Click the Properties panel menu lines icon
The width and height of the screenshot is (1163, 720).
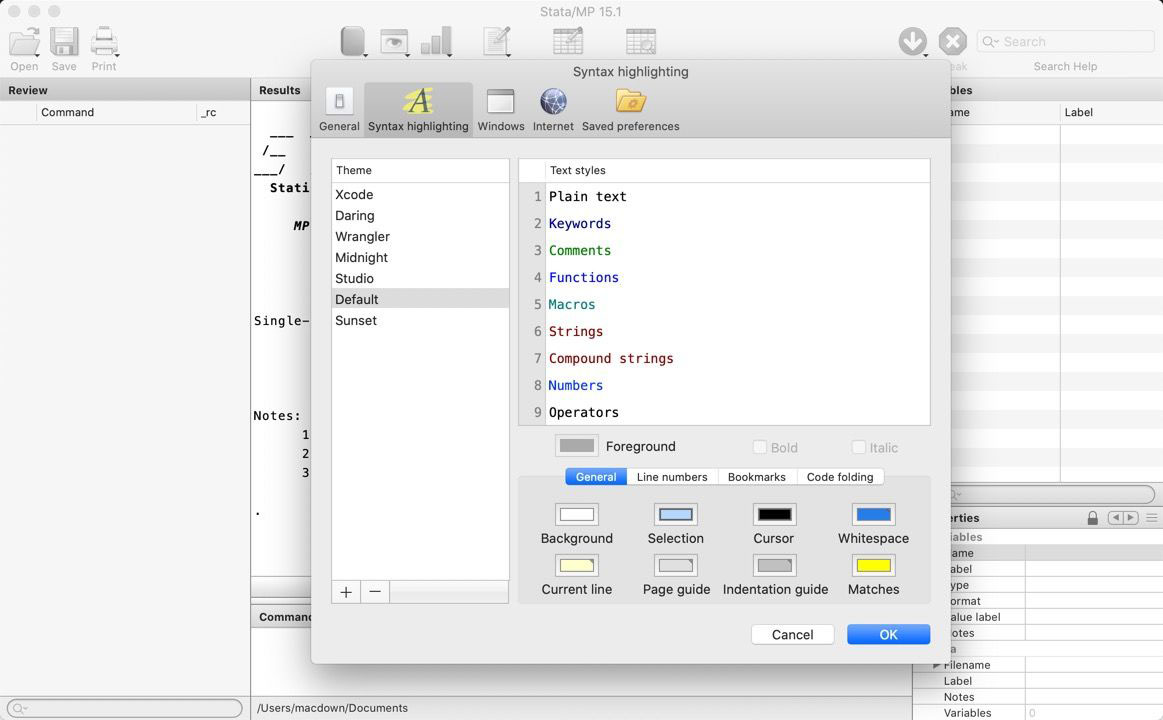[x=1152, y=518]
